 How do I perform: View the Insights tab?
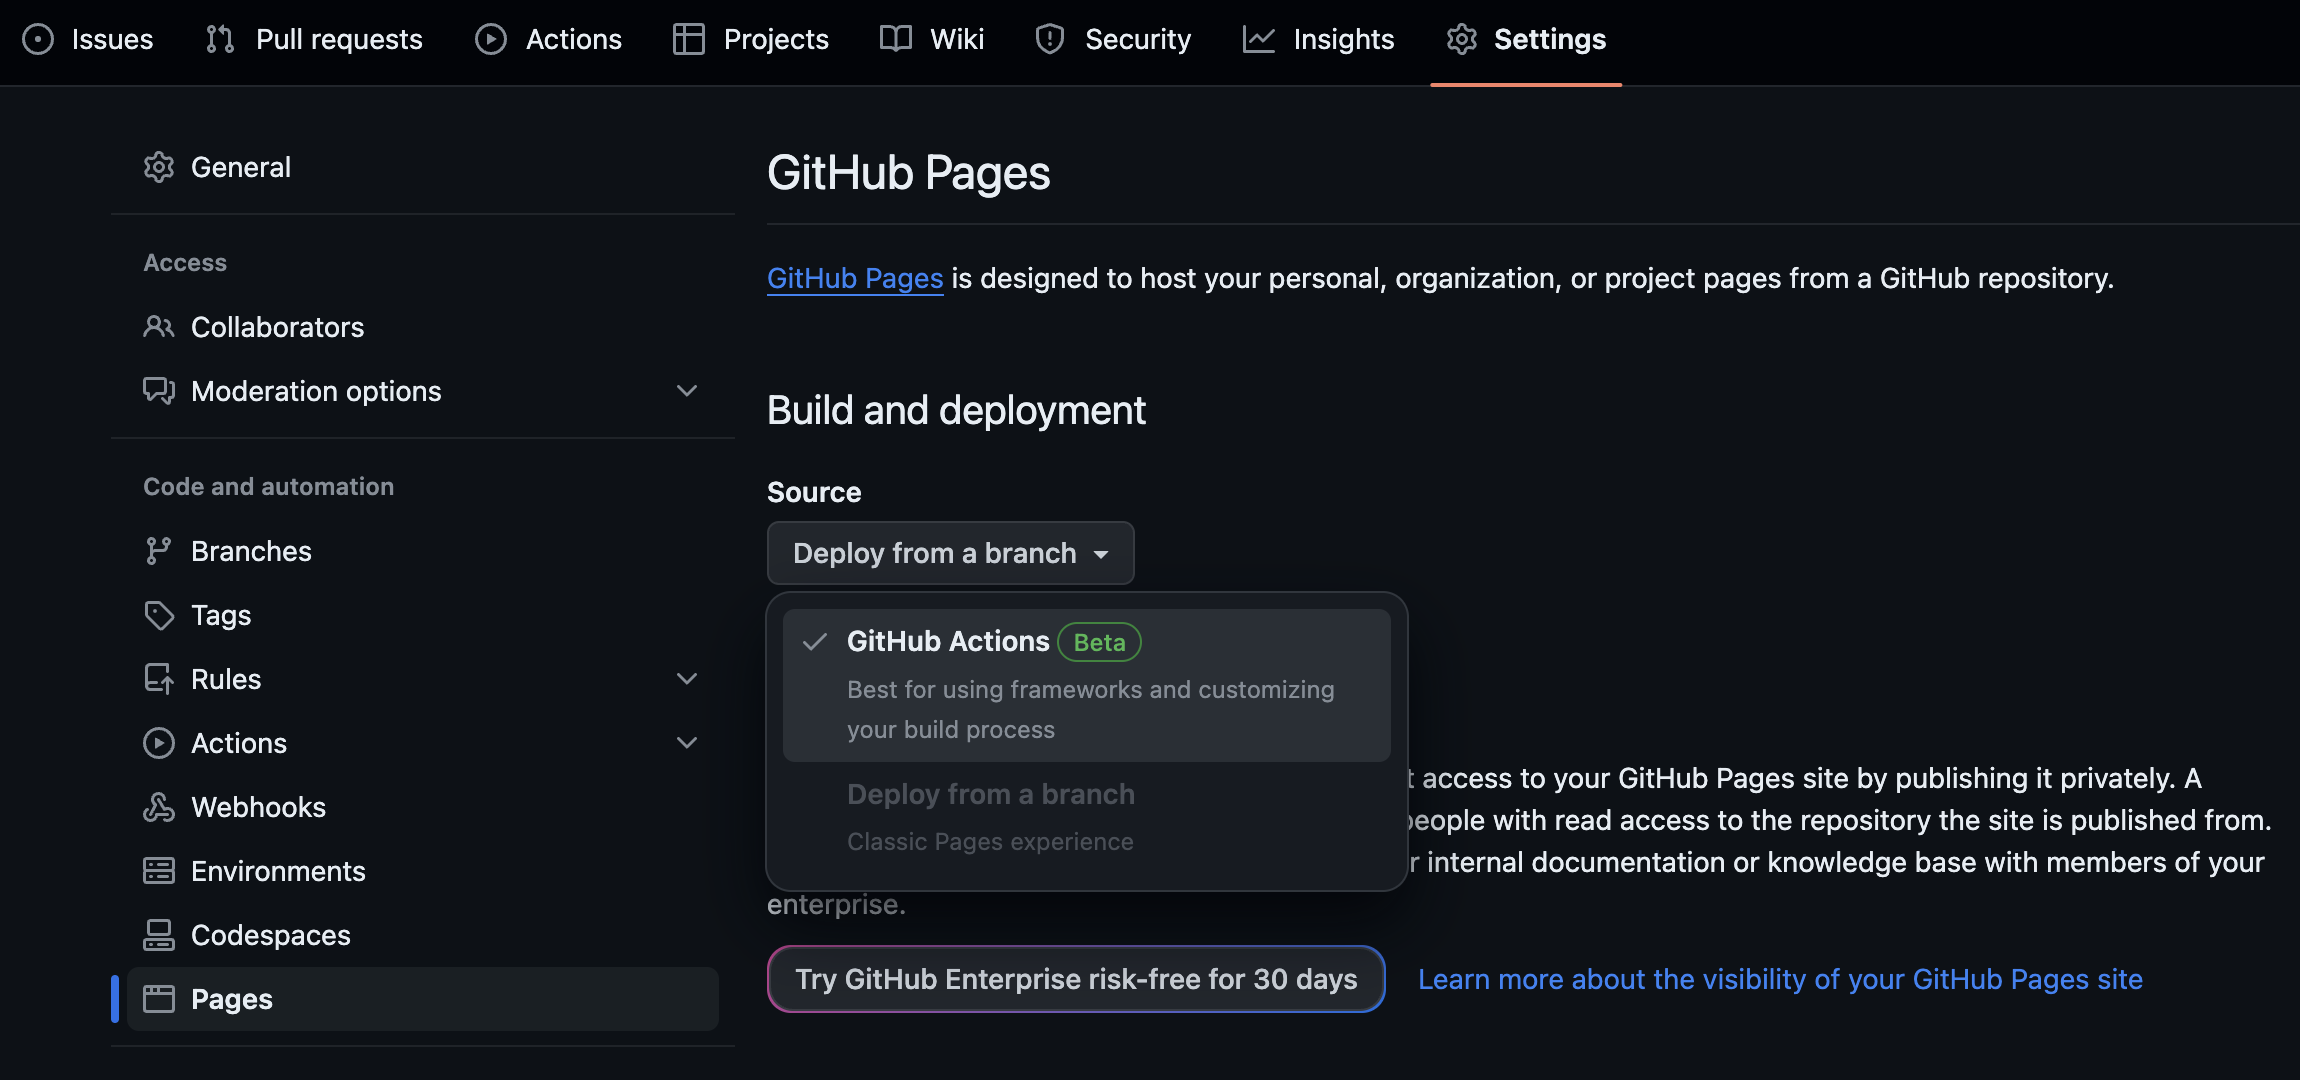coord(1318,39)
